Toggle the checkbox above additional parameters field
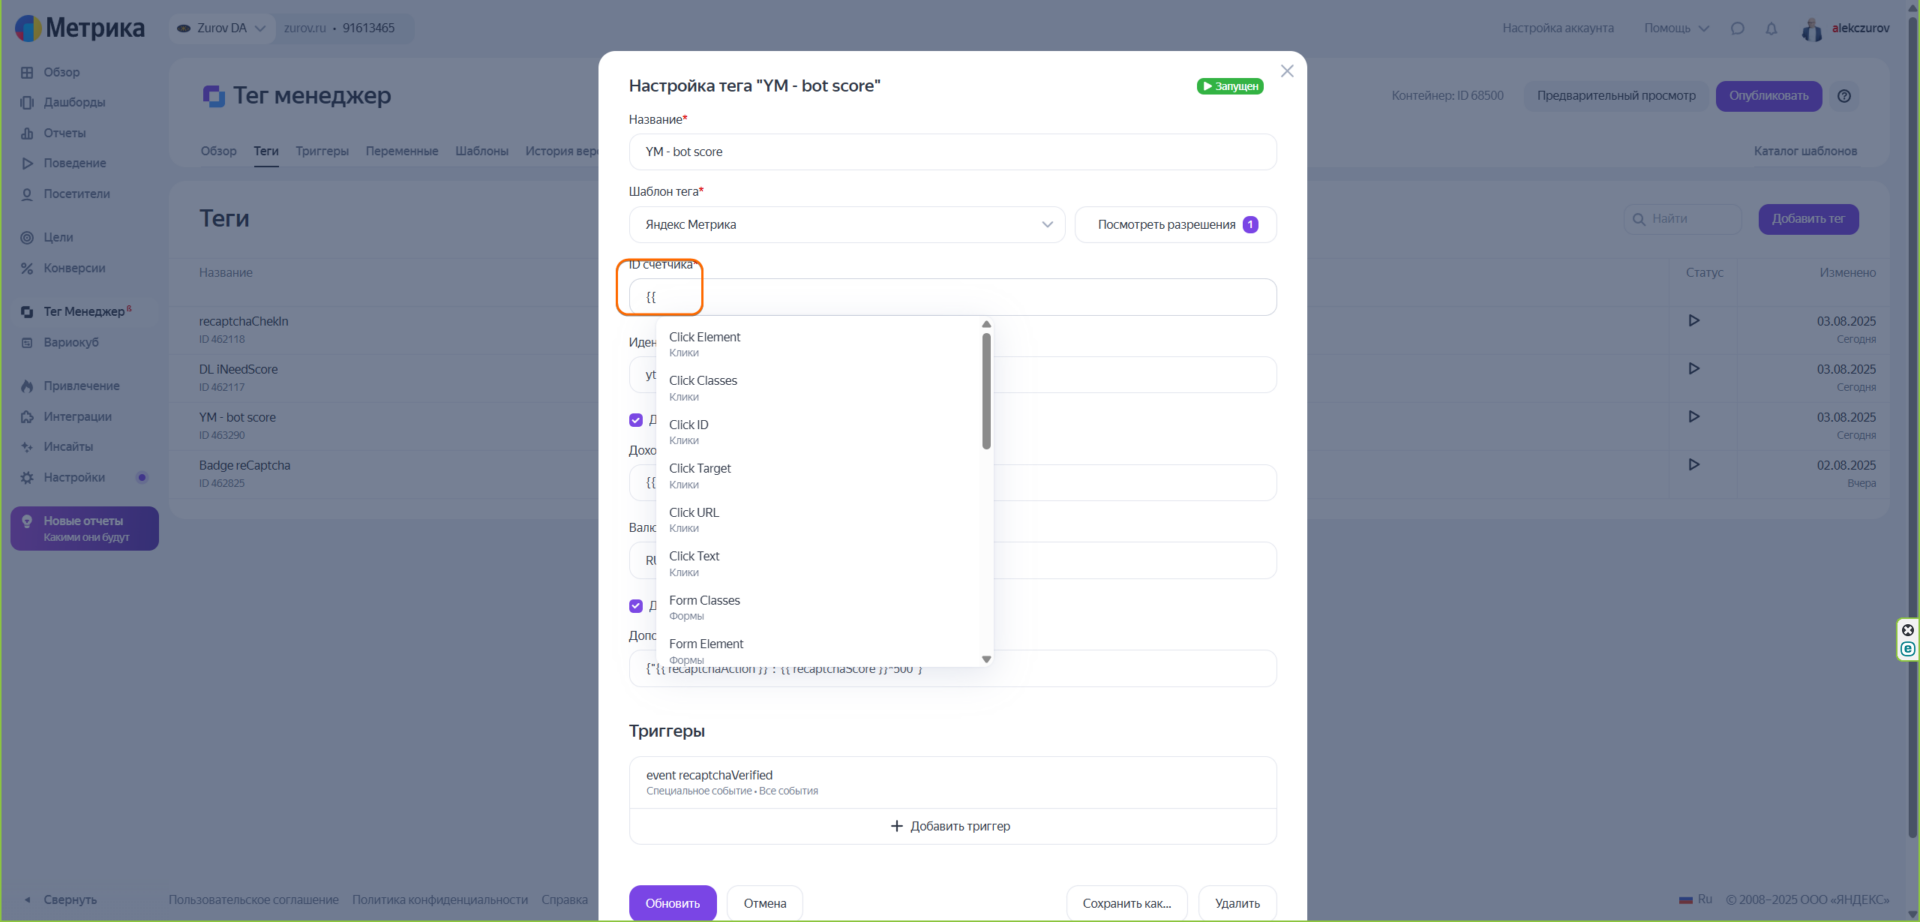The width and height of the screenshot is (1920, 922). coord(636,606)
